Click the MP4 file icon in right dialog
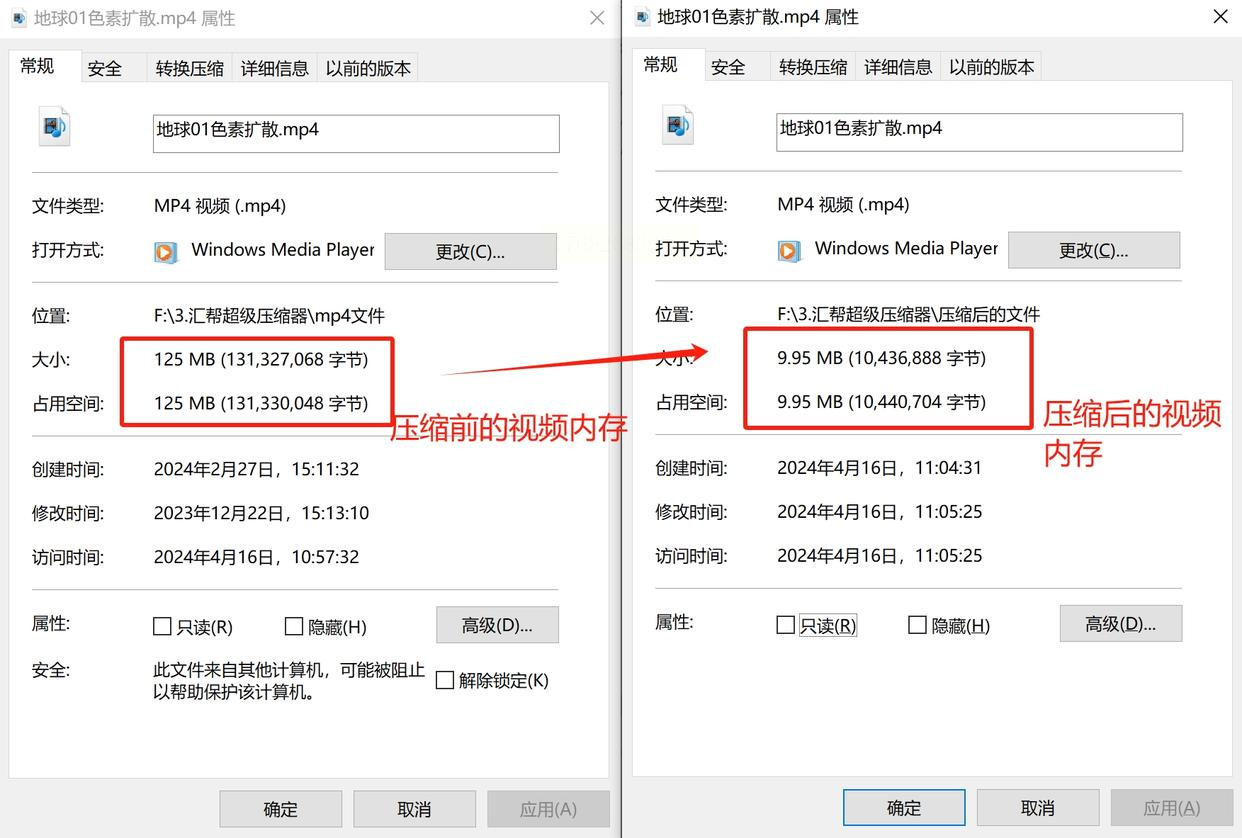Image resolution: width=1242 pixels, height=838 pixels. [x=678, y=125]
